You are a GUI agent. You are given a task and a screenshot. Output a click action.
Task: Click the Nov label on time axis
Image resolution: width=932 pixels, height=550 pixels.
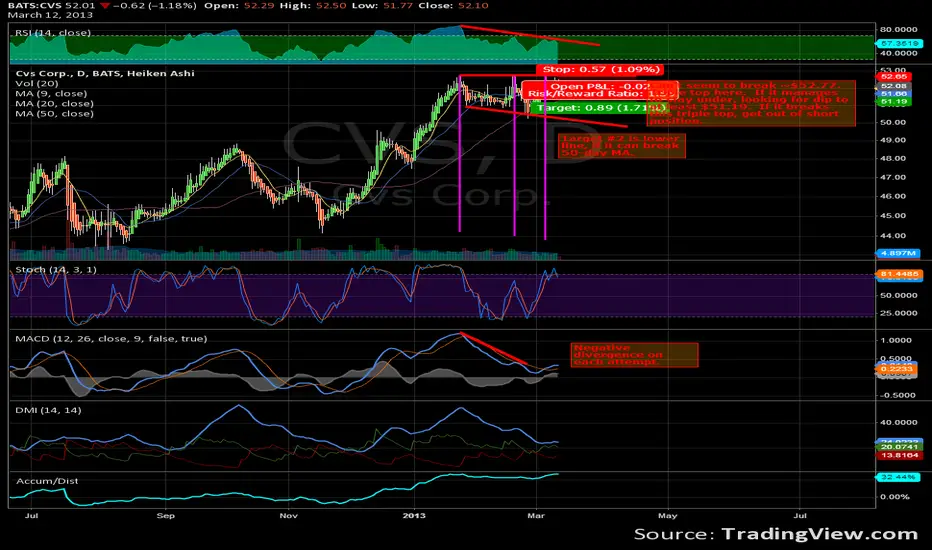[288, 516]
